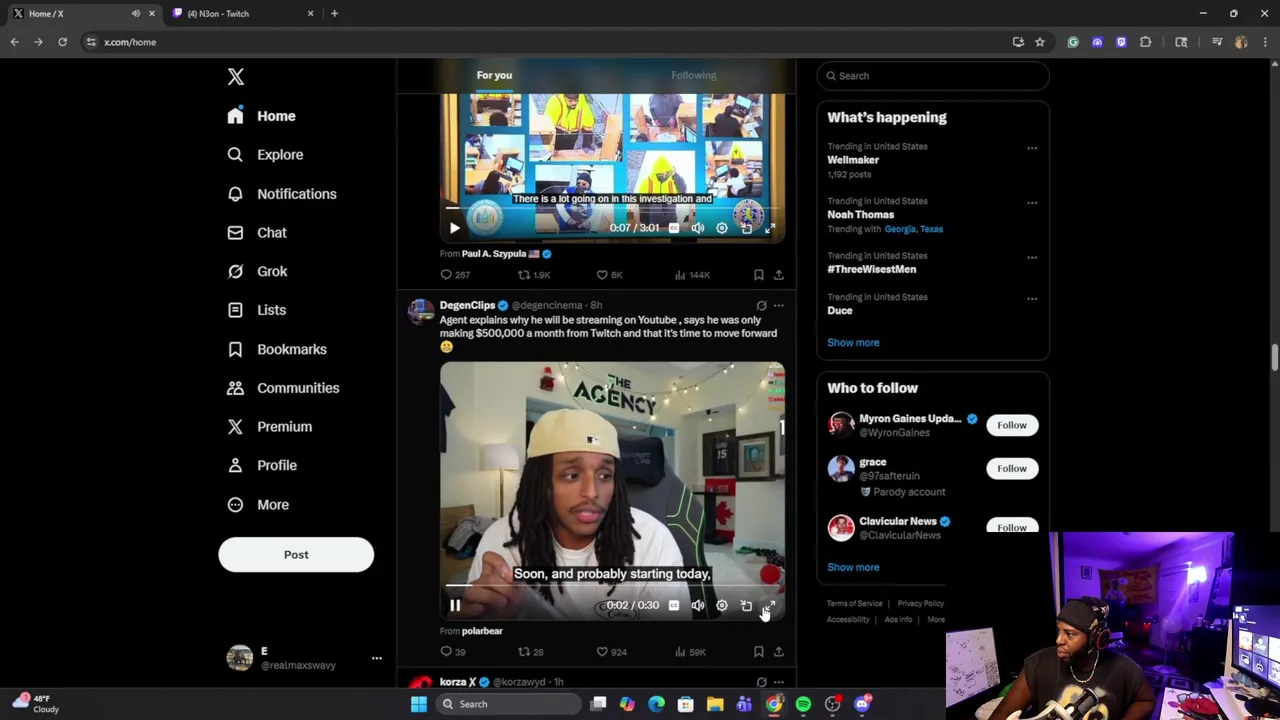Open more options for Duce trend

1031,299
